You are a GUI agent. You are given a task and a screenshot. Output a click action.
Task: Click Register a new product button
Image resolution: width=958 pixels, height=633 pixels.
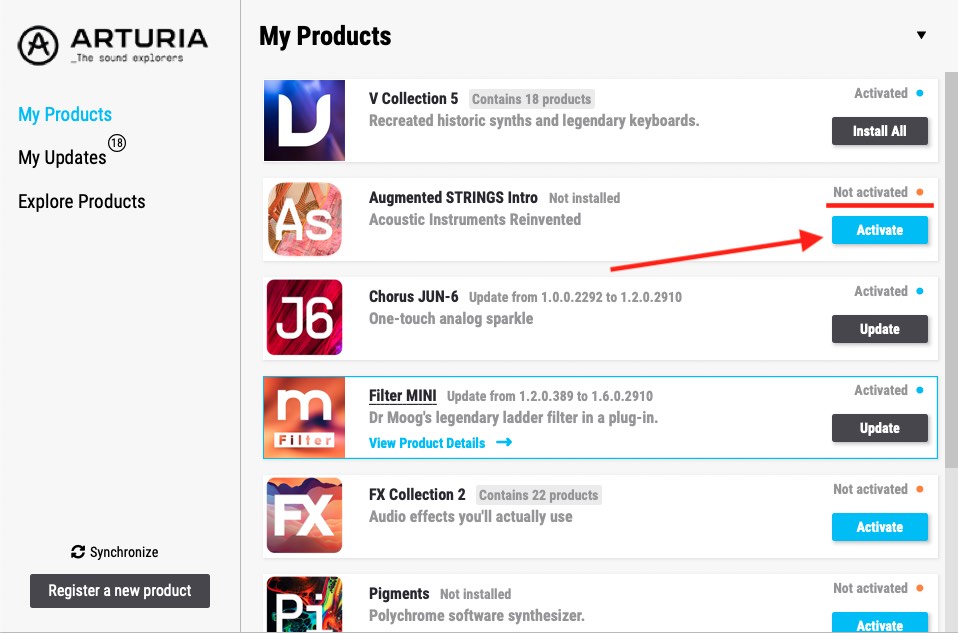coord(120,591)
